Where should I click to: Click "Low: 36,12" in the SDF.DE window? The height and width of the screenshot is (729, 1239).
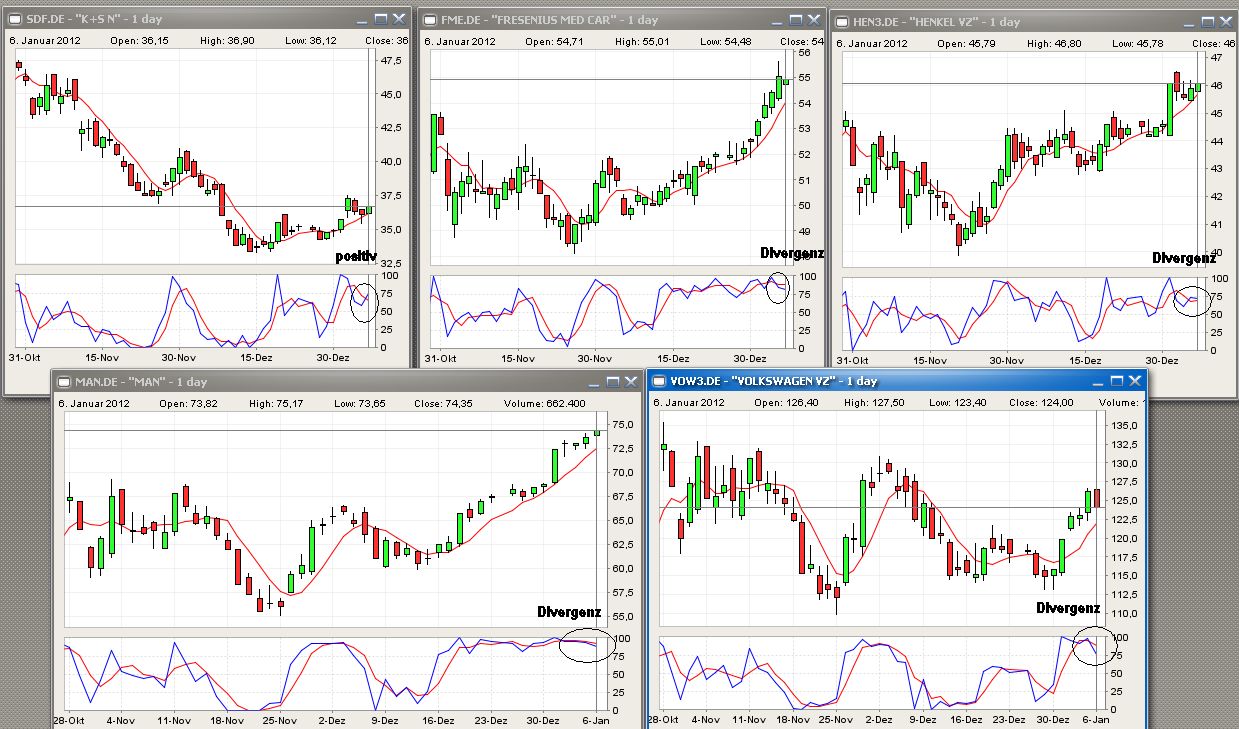point(313,40)
